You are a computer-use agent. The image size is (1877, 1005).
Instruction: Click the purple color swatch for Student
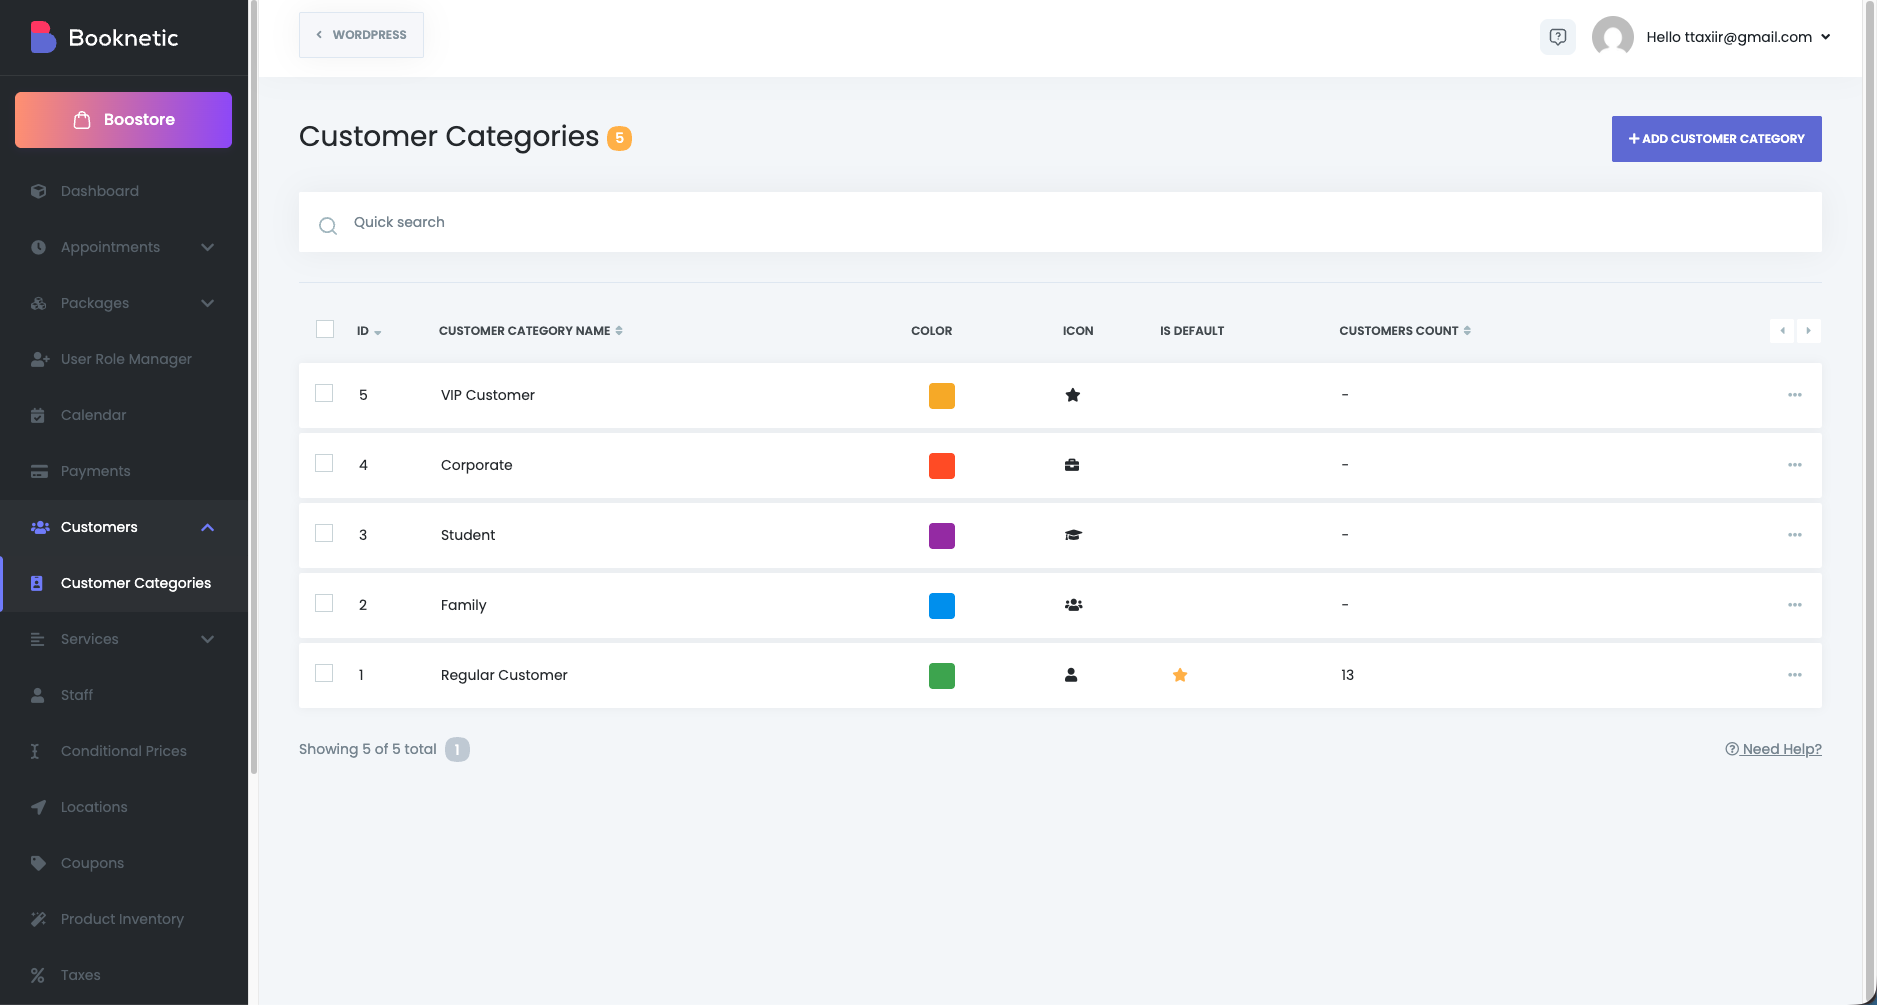click(x=941, y=536)
